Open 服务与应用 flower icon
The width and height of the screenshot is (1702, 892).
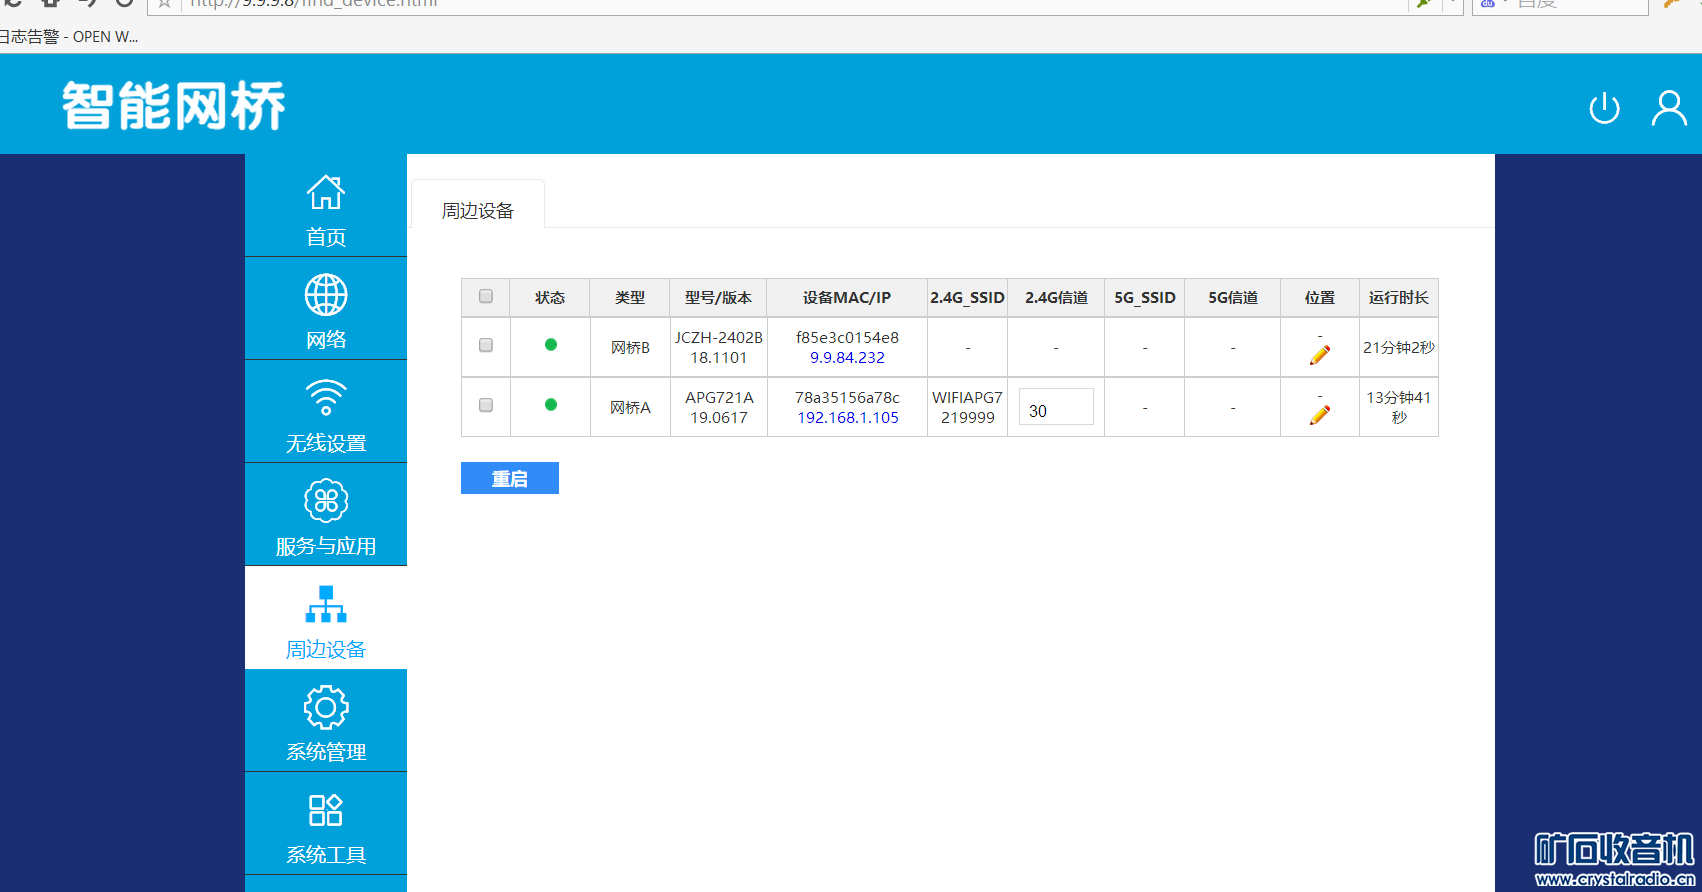pyautogui.click(x=326, y=501)
